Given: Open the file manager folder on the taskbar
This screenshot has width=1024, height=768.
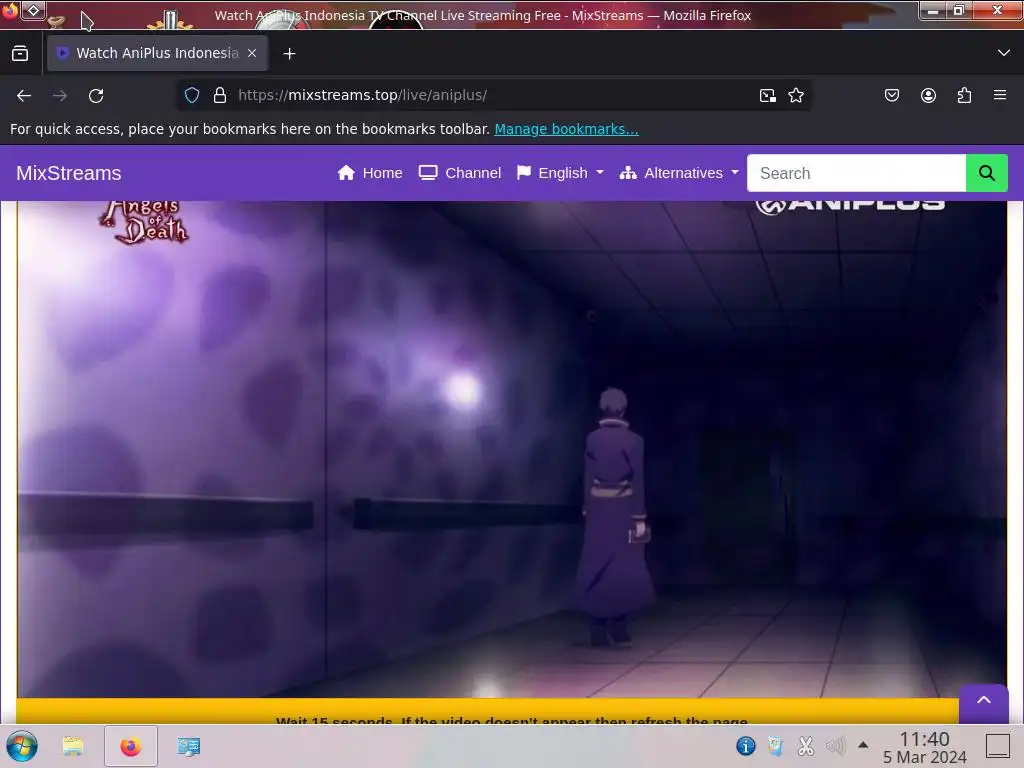Looking at the screenshot, I should (73, 746).
